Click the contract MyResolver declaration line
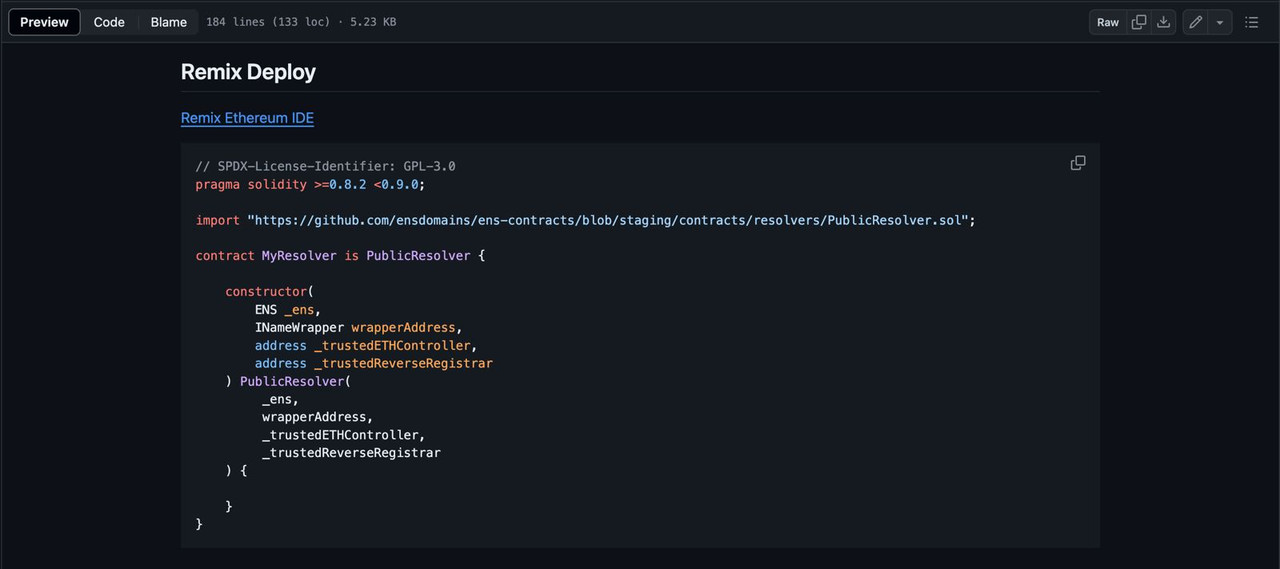 coord(340,256)
